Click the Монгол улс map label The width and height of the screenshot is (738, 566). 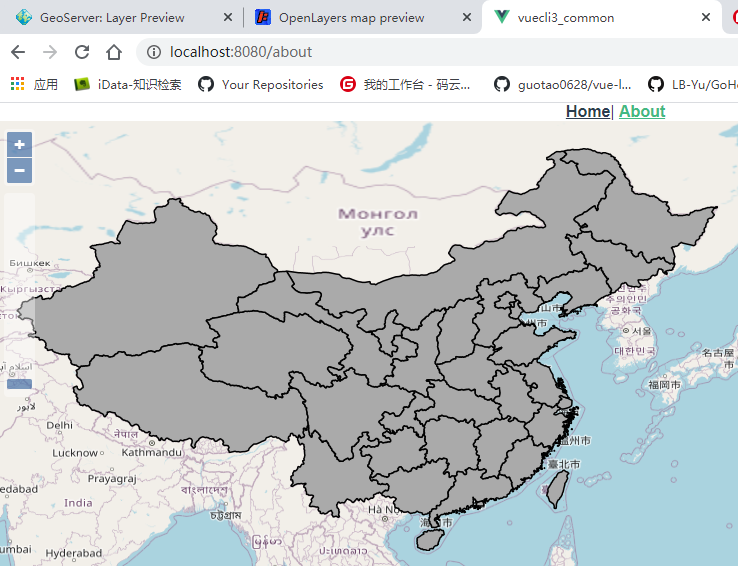coord(378,223)
